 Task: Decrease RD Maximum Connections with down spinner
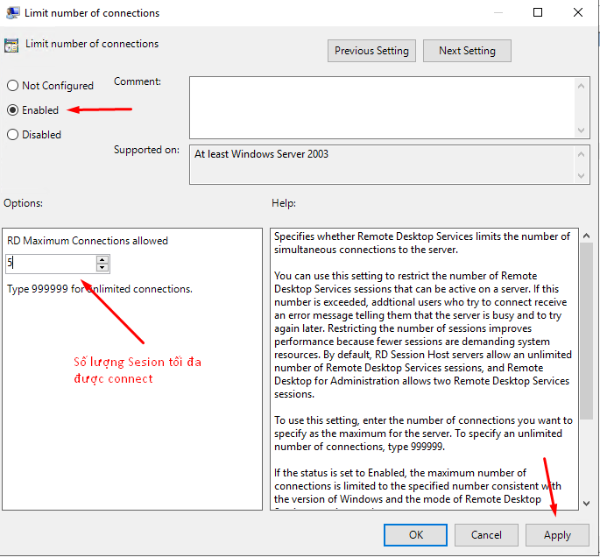pyautogui.click(x=102, y=268)
